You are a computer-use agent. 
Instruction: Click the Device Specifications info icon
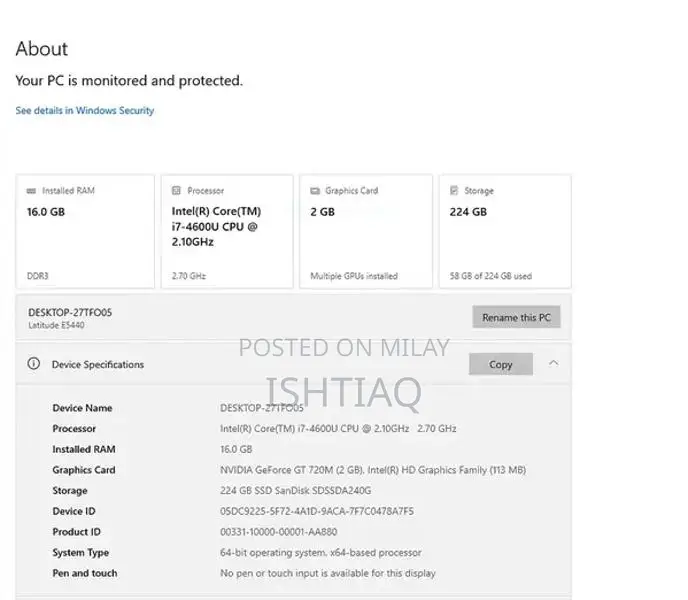click(x=34, y=363)
